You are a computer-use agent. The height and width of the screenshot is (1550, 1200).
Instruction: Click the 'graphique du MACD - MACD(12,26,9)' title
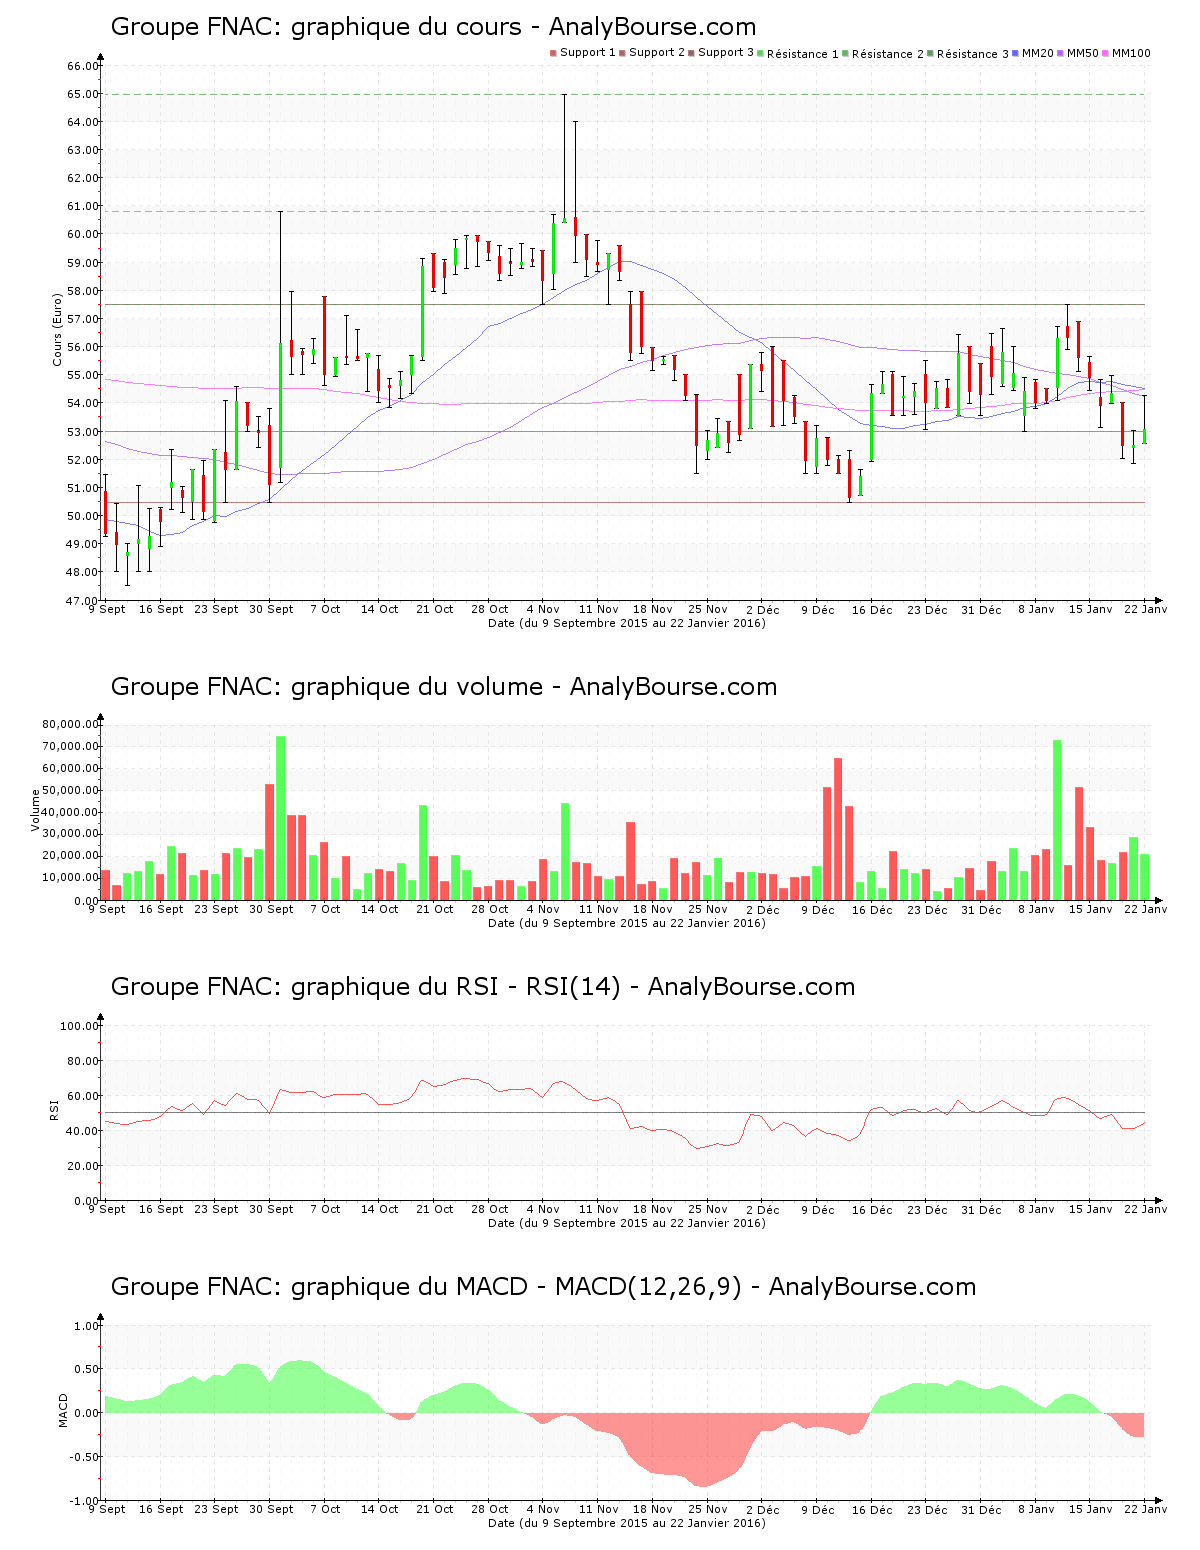click(543, 1287)
